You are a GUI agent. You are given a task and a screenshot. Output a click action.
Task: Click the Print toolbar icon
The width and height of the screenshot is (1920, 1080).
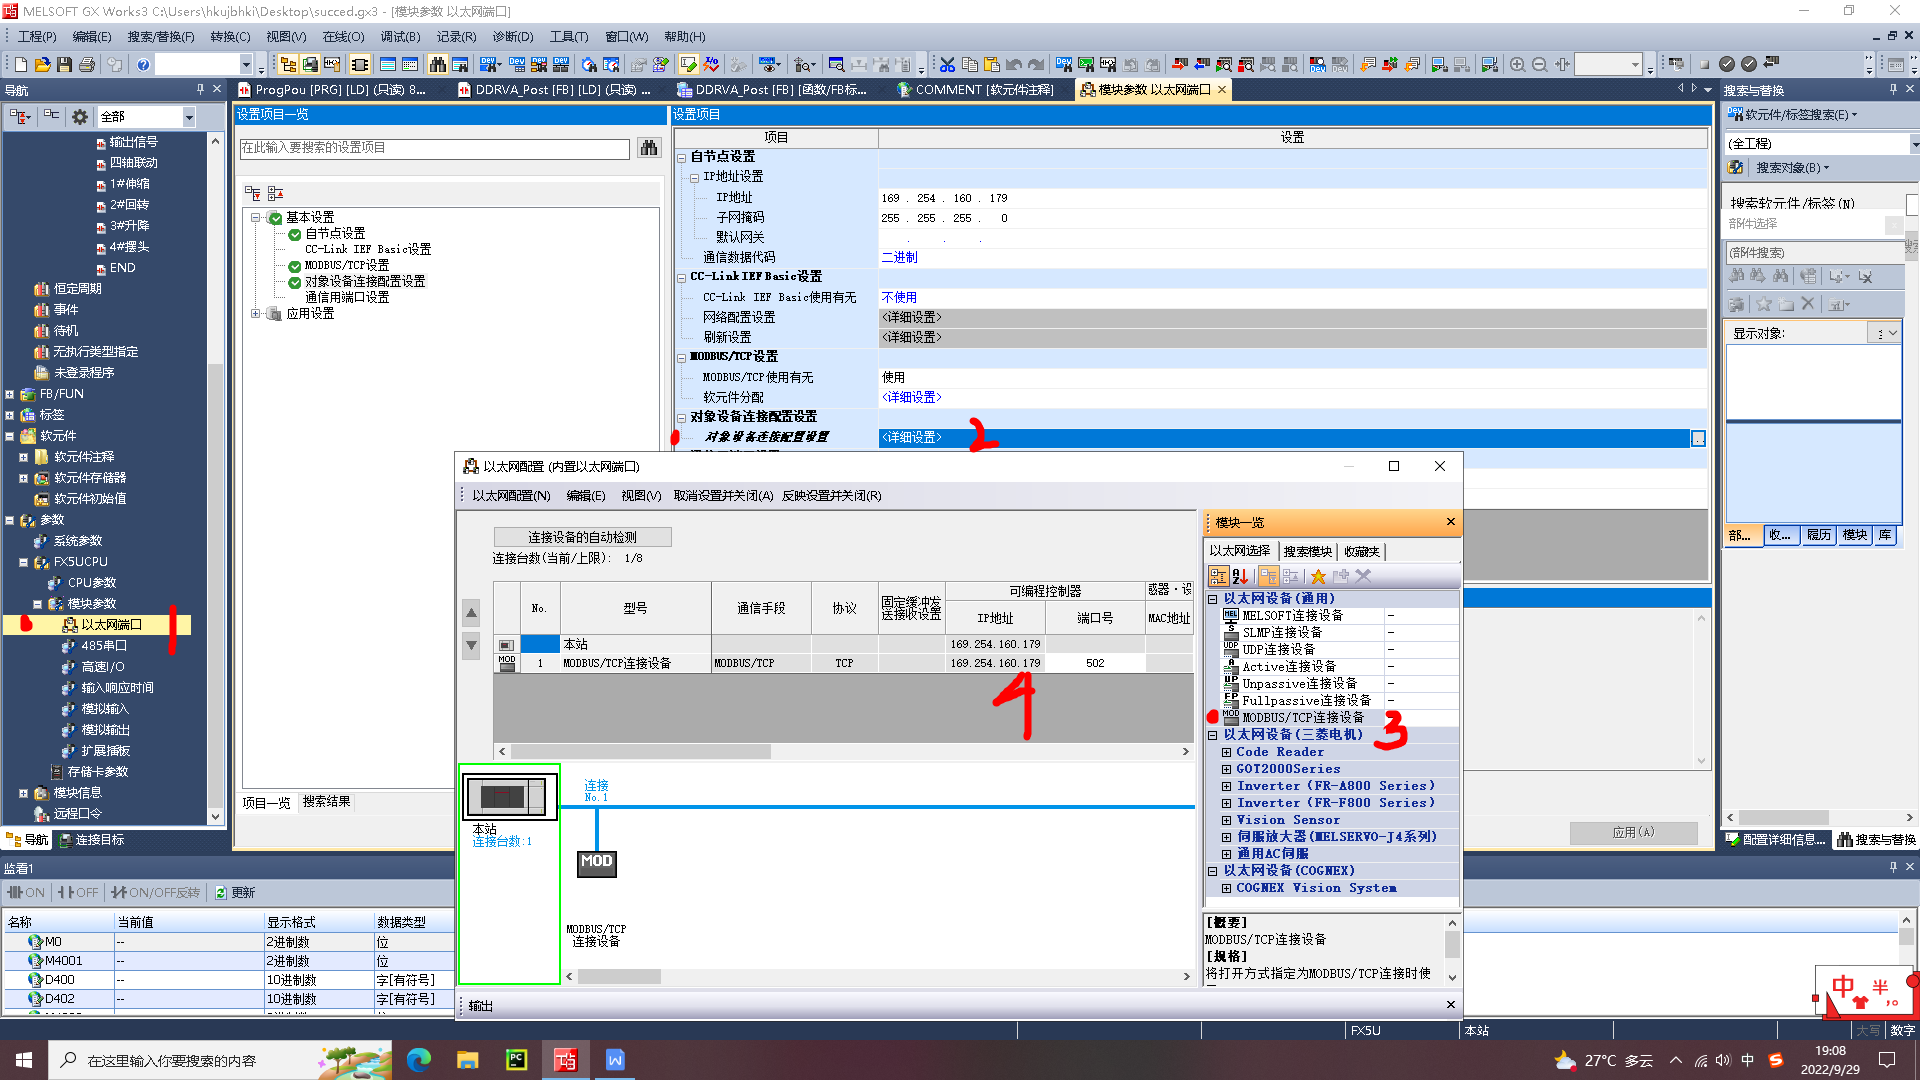tap(87, 64)
